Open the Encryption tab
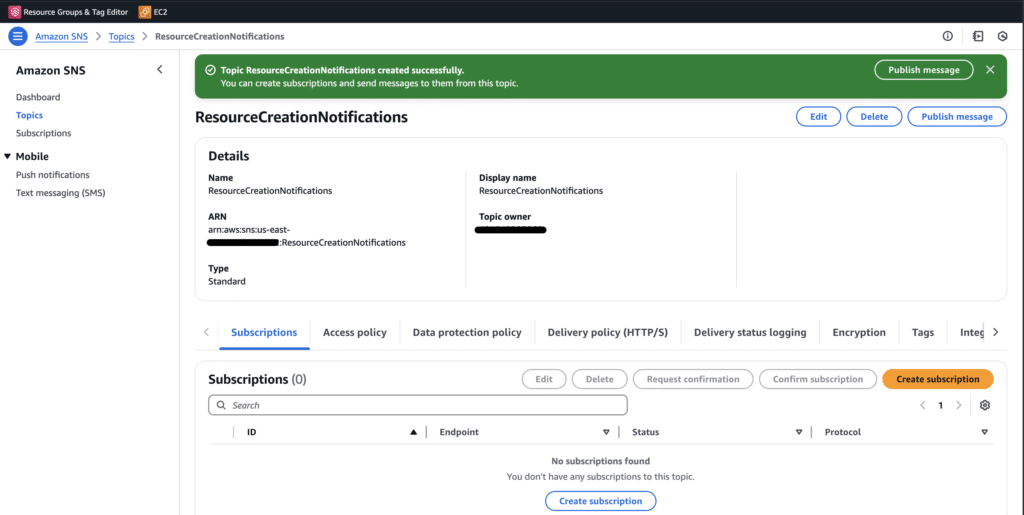Viewport: 1024px width, 515px height. point(859,332)
